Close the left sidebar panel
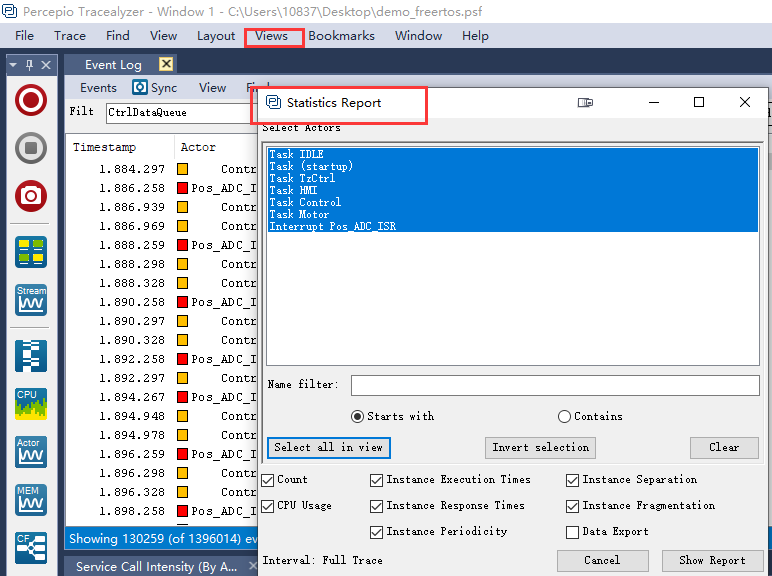 [46, 64]
